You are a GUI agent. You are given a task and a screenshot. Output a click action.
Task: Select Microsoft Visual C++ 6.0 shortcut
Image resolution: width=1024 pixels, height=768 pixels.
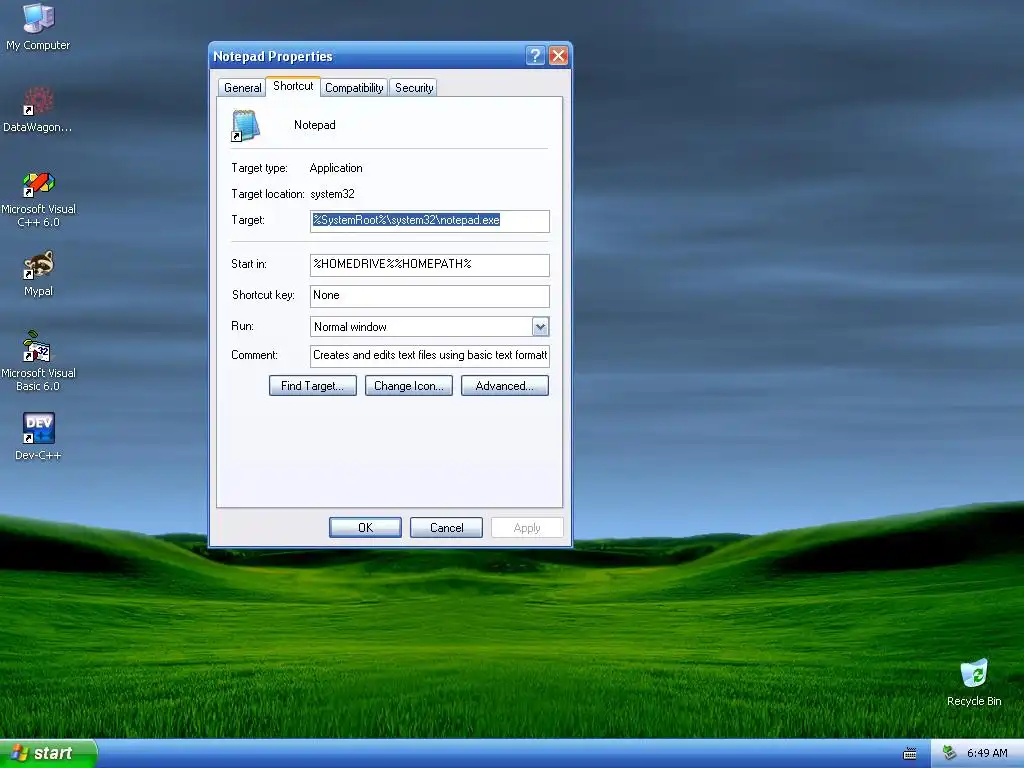(39, 199)
